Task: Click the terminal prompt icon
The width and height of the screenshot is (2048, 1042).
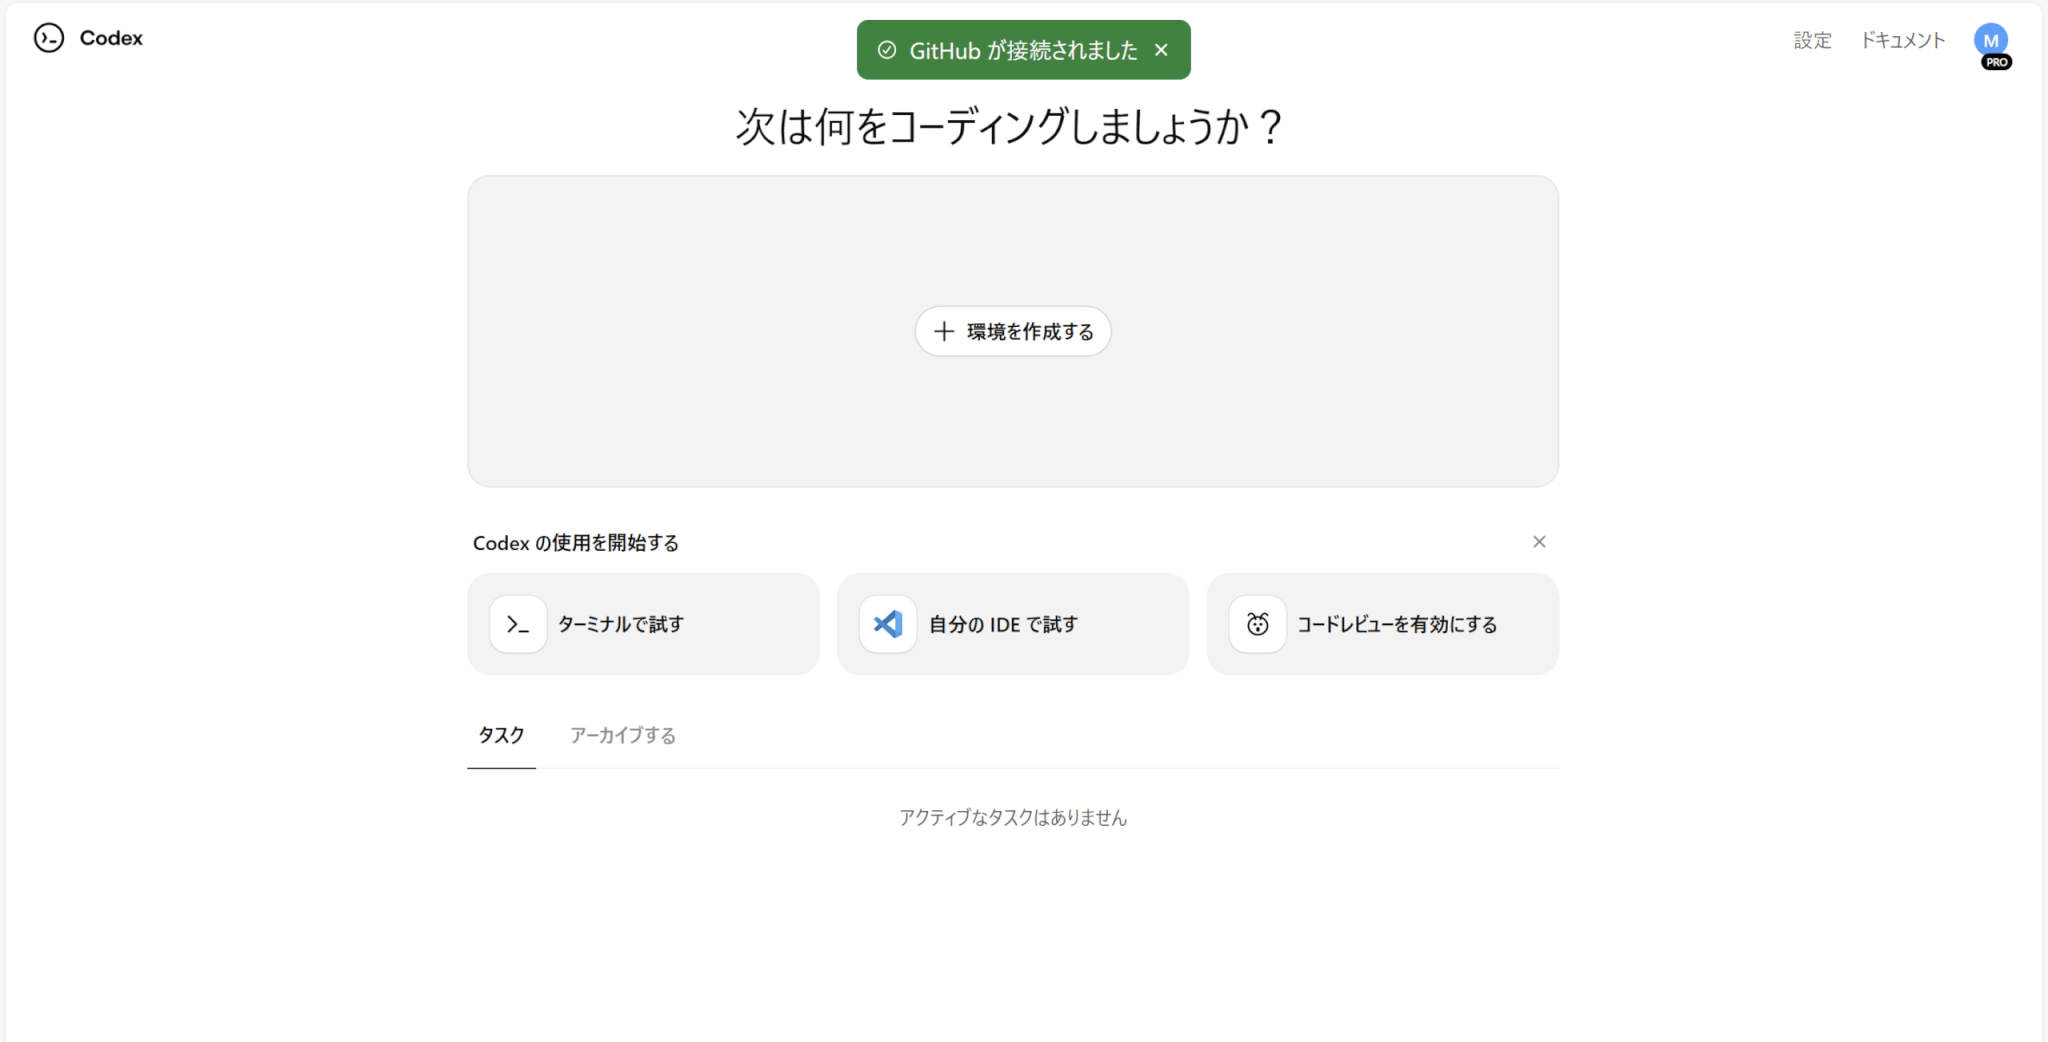Action: click(x=518, y=624)
